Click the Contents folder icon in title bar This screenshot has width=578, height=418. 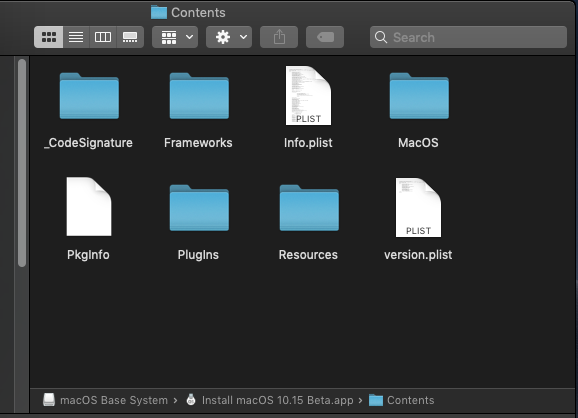click(x=159, y=12)
